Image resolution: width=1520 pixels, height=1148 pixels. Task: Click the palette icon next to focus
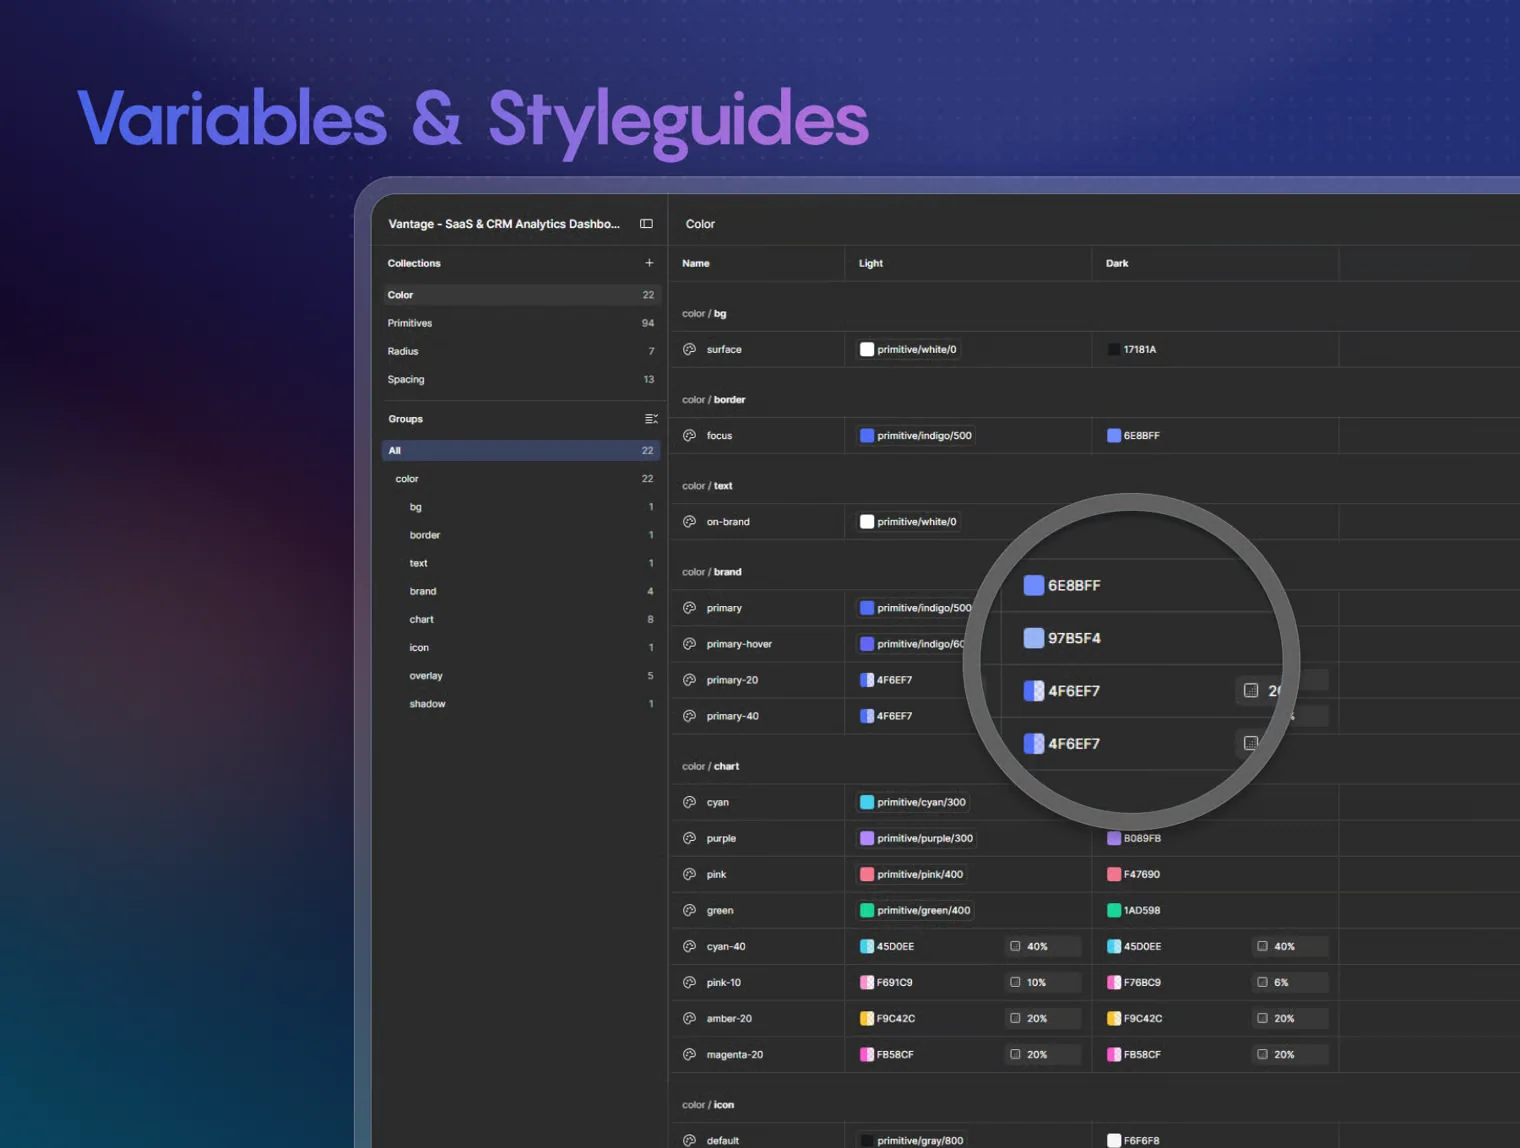point(689,436)
